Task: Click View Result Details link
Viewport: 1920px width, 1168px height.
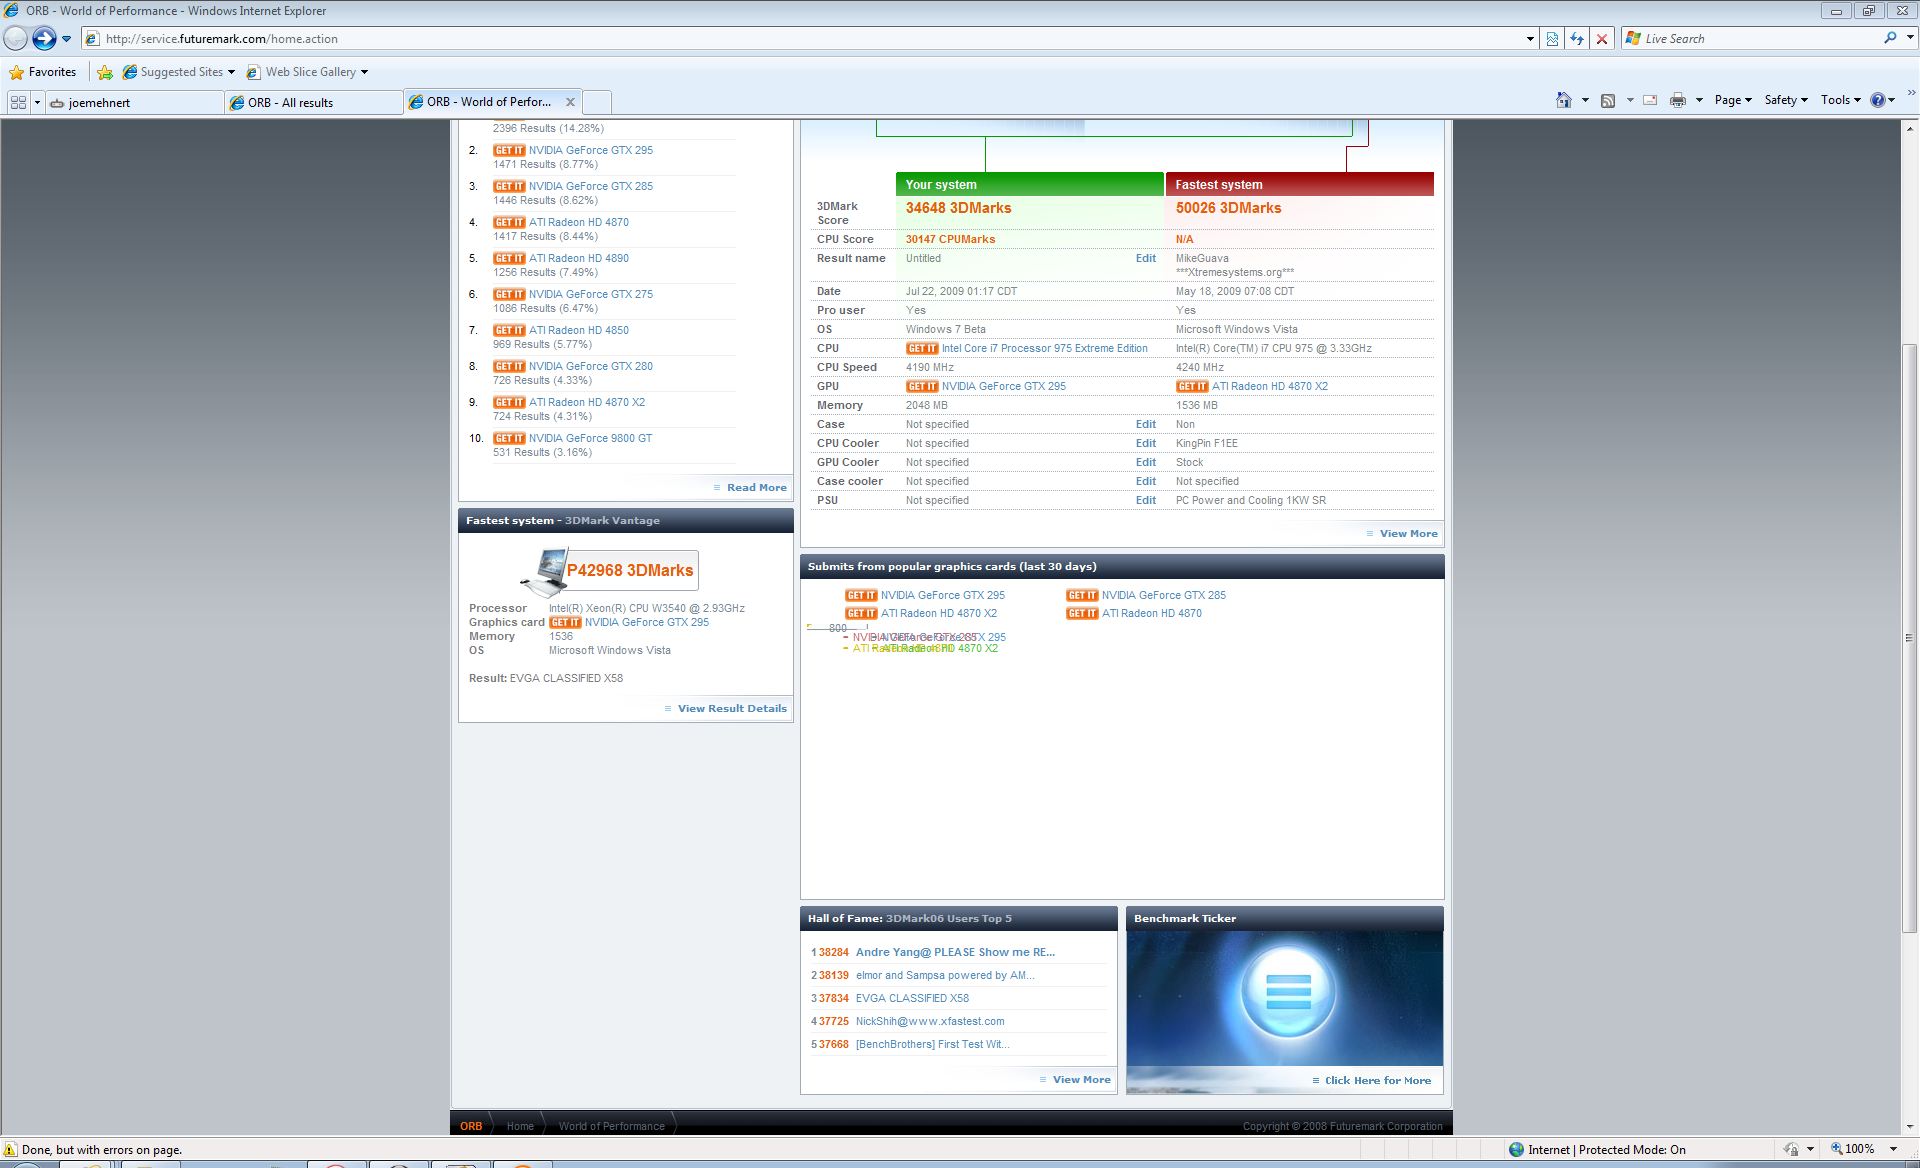Action: point(732,708)
